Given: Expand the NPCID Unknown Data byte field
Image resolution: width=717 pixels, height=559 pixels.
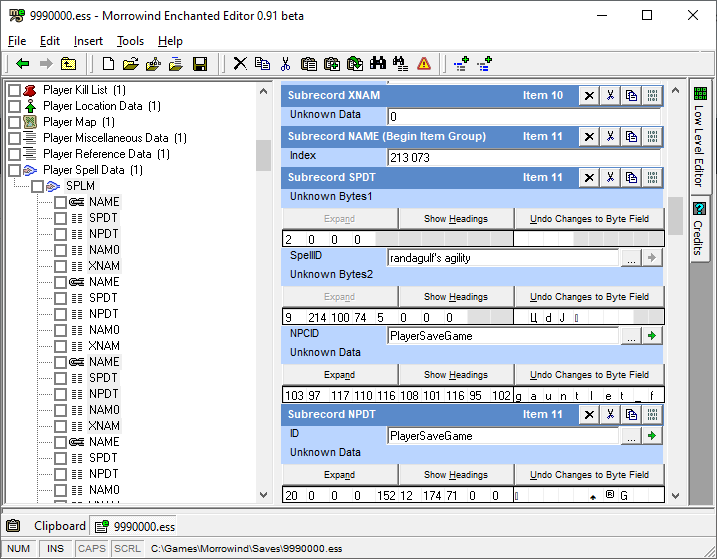Looking at the screenshot, I should (x=340, y=375).
